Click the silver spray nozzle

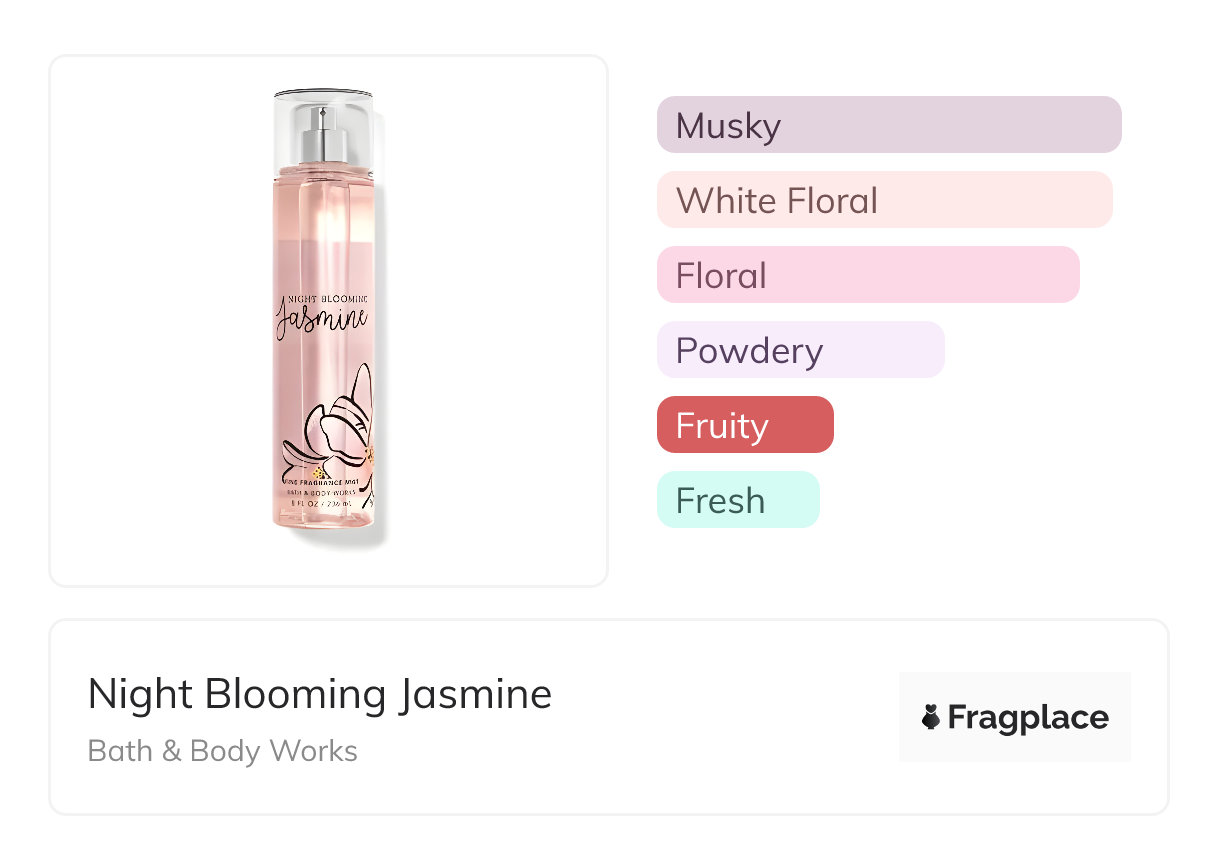tap(322, 135)
